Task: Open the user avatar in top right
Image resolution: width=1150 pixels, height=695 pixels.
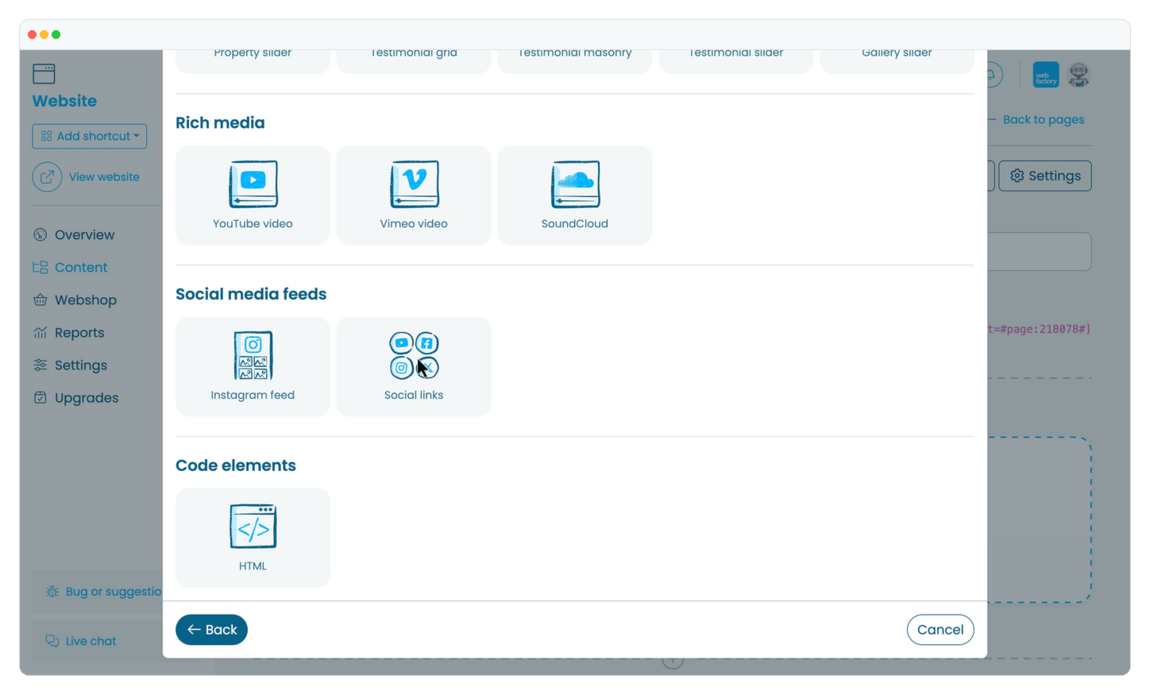Action: click(1078, 75)
